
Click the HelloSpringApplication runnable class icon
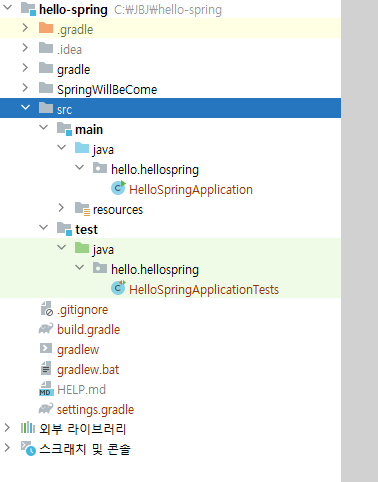pos(118,188)
